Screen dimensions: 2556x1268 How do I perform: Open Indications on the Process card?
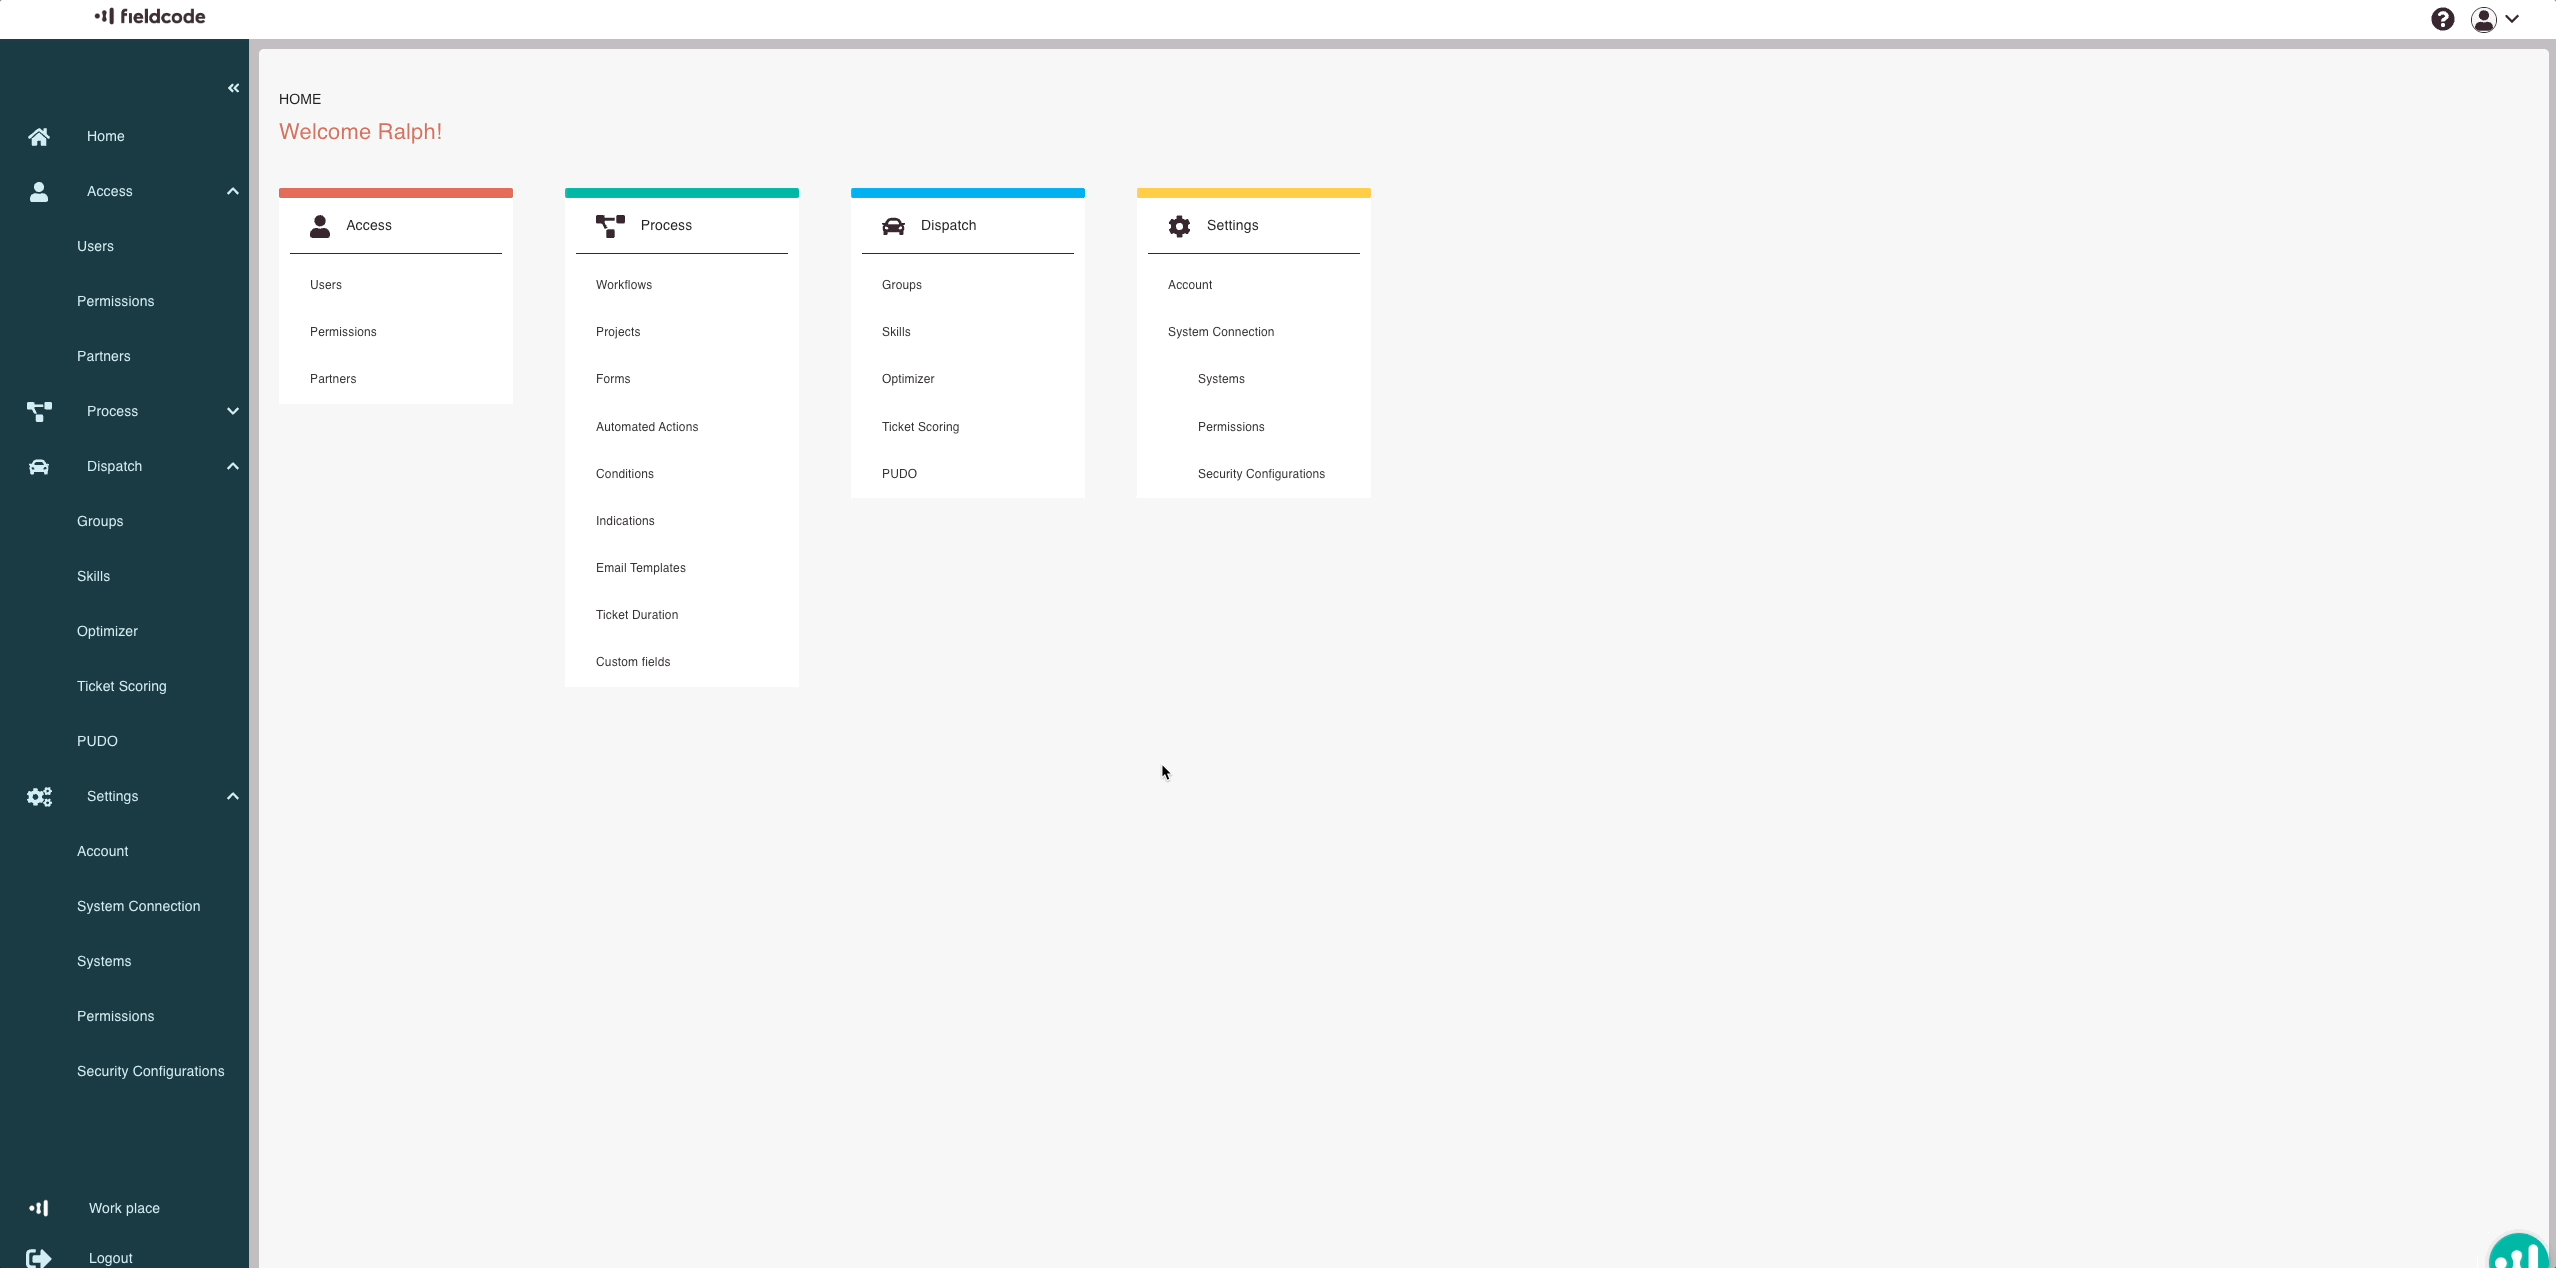625,521
